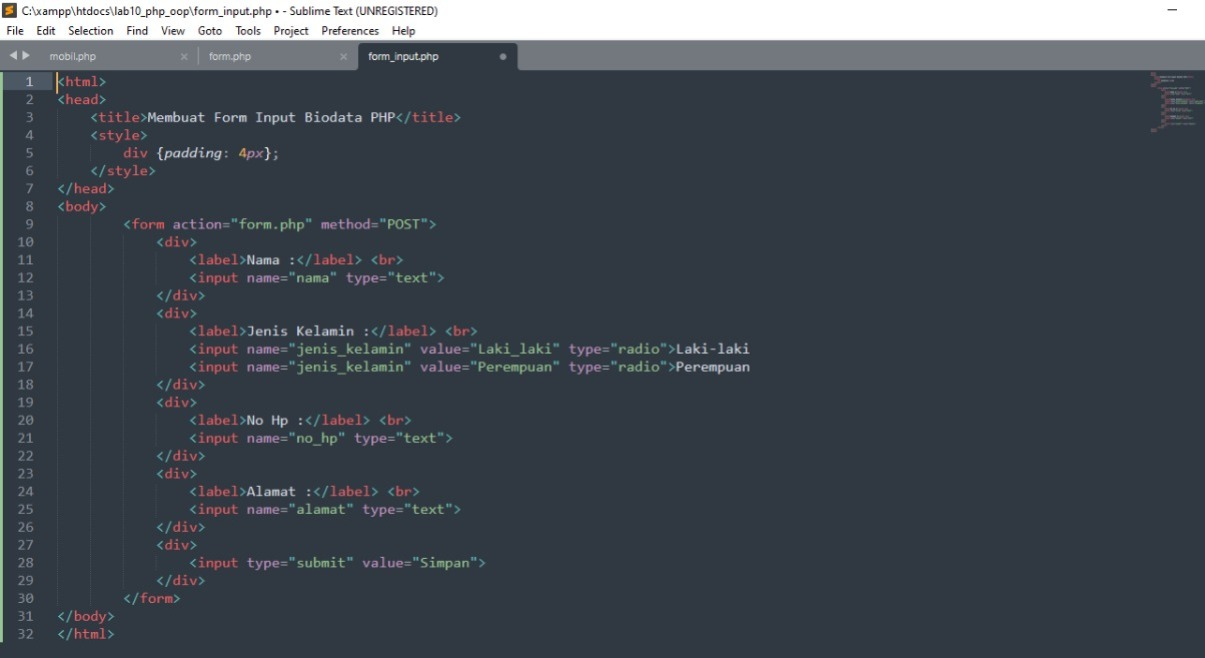Click the "Jenis Kelamin :" label text
This screenshot has width=1205, height=658.
(308, 331)
